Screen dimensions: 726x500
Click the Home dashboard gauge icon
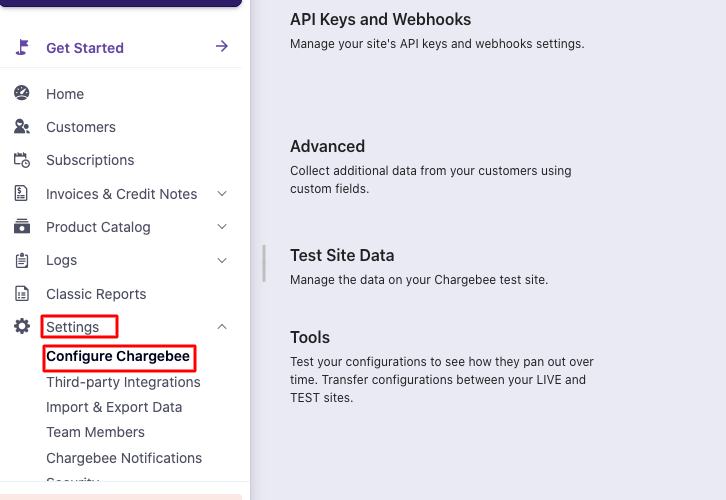22,93
